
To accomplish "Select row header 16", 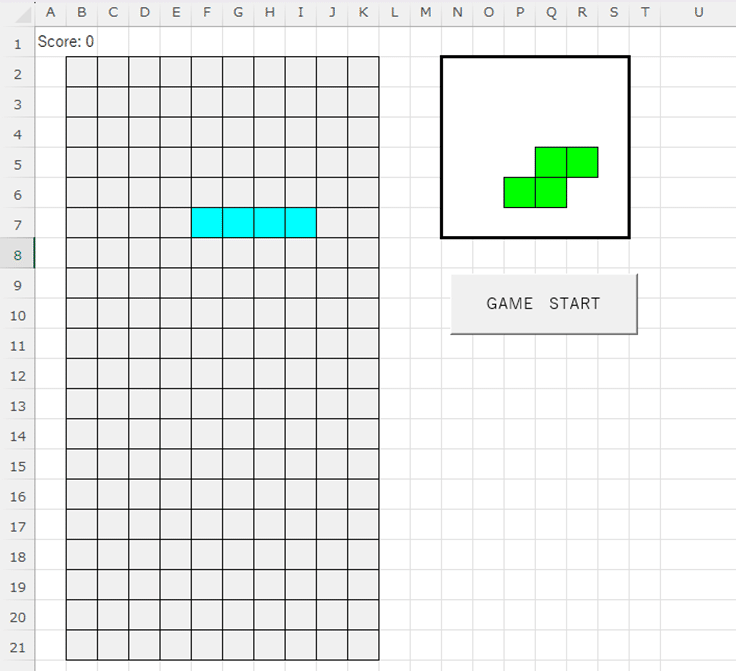I will pos(17,496).
